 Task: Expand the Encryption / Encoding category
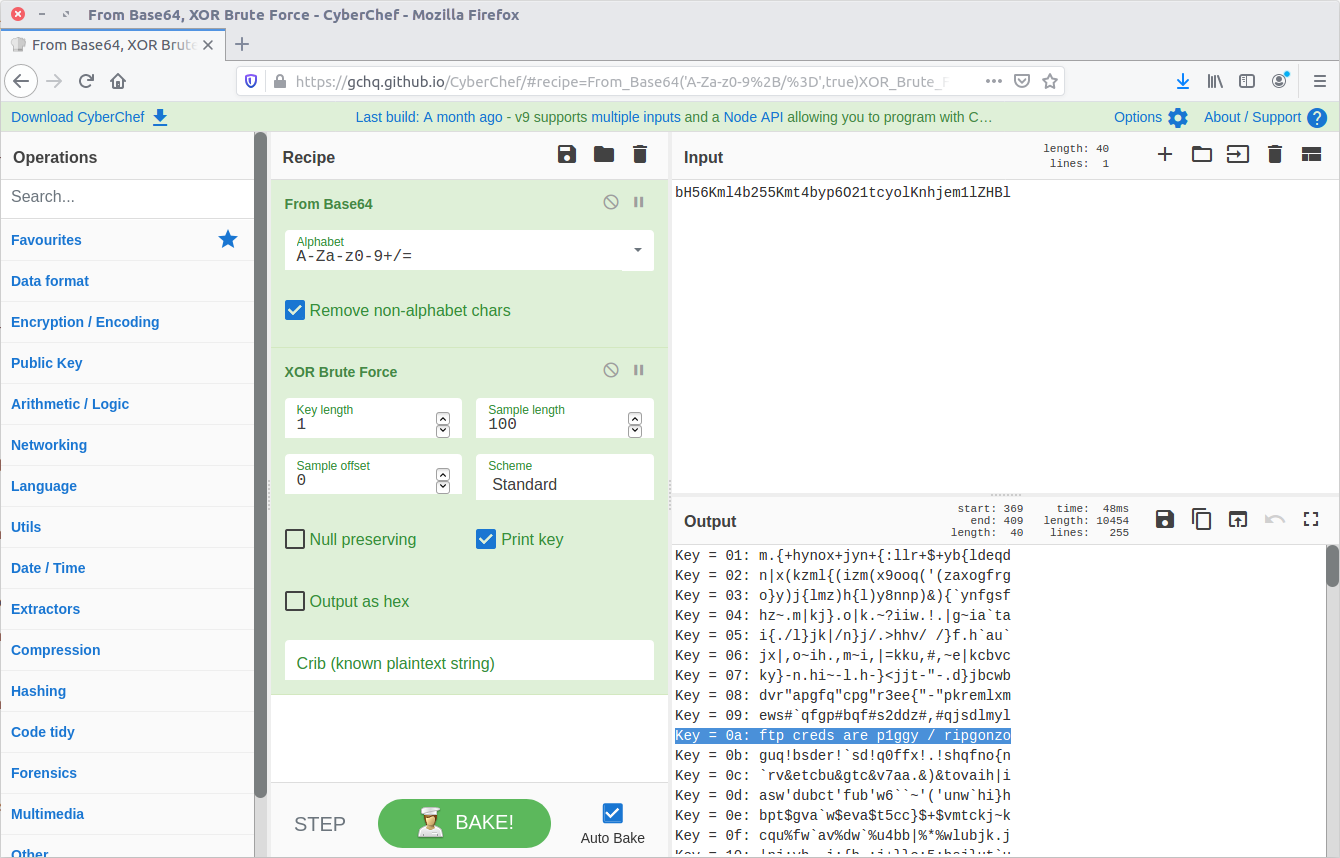click(85, 322)
